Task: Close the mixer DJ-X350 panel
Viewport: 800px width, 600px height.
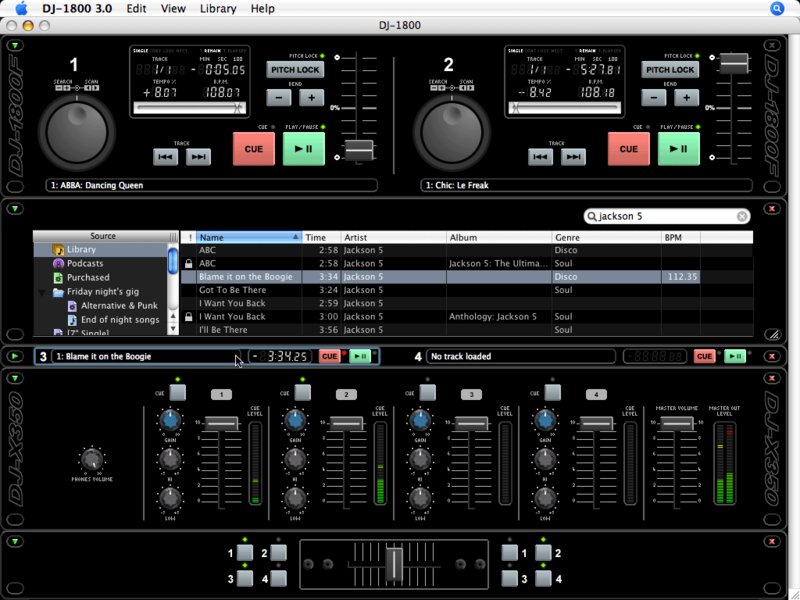Action: tap(772, 378)
